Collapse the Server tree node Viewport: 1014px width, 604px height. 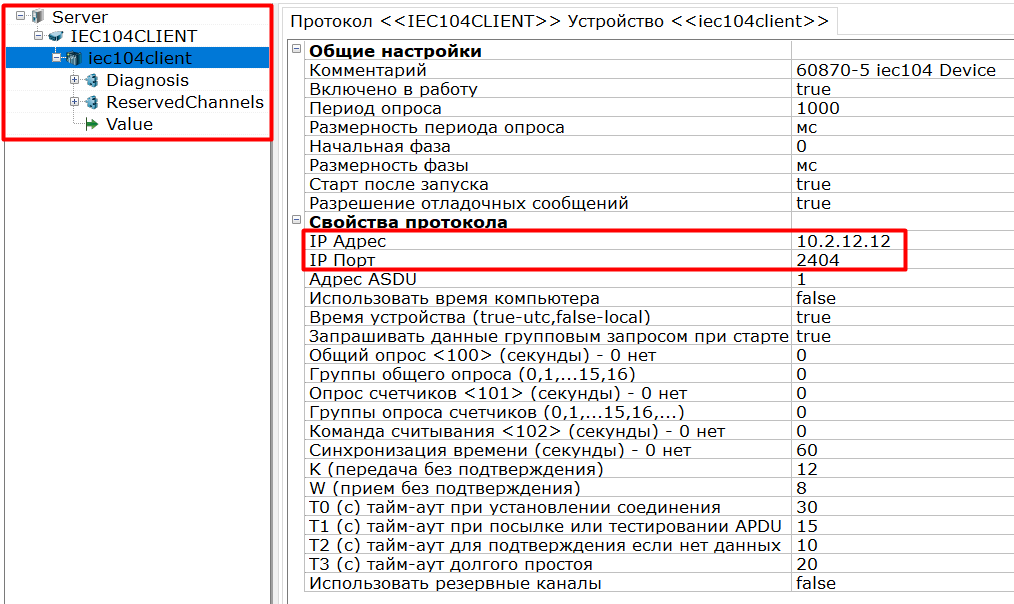tap(21, 17)
